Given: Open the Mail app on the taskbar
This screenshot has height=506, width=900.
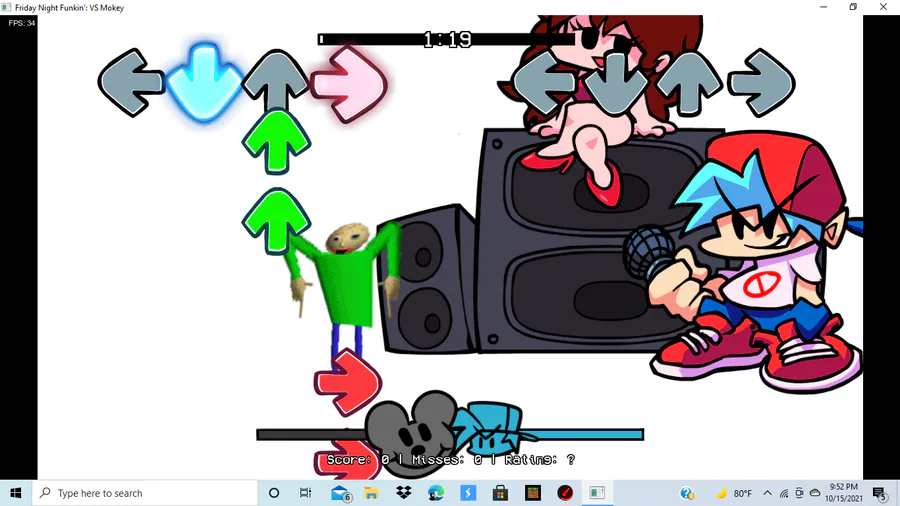Looking at the screenshot, I should pos(340,493).
